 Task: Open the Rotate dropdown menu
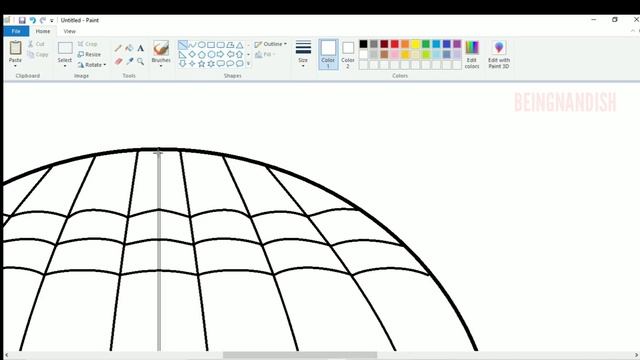click(x=92, y=65)
